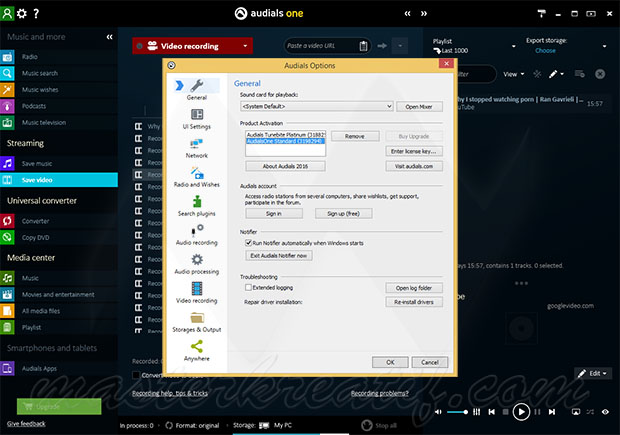
Task: Click Re-install drivers button
Action: coord(414,302)
